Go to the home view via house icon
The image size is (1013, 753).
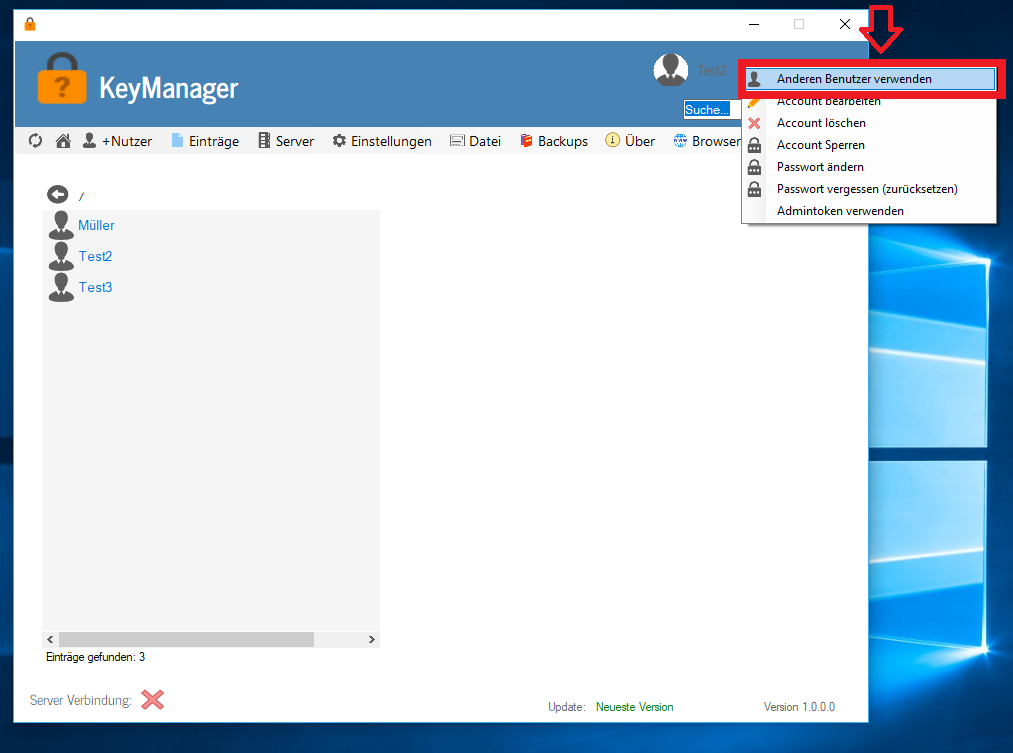point(63,141)
